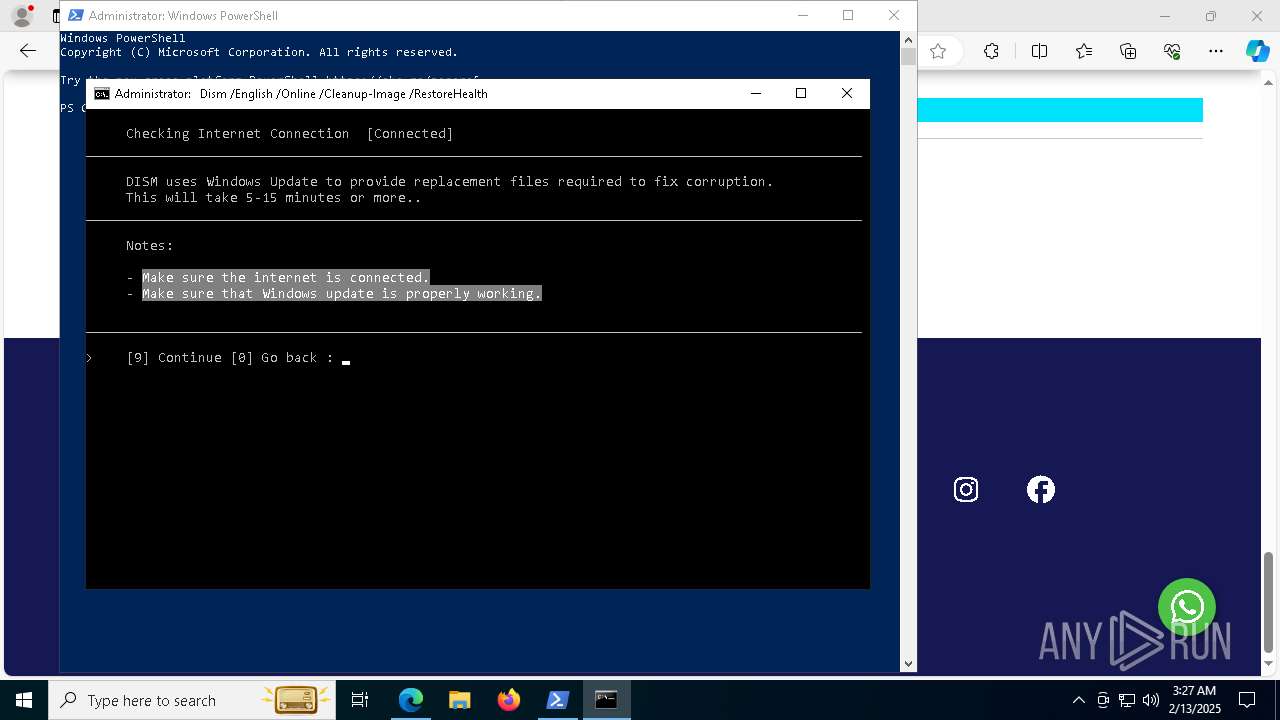Screen dimensions: 1280x720
Task: Open Edge settings and more menu
Action: pyautogui.click(x=1216, y=52)
